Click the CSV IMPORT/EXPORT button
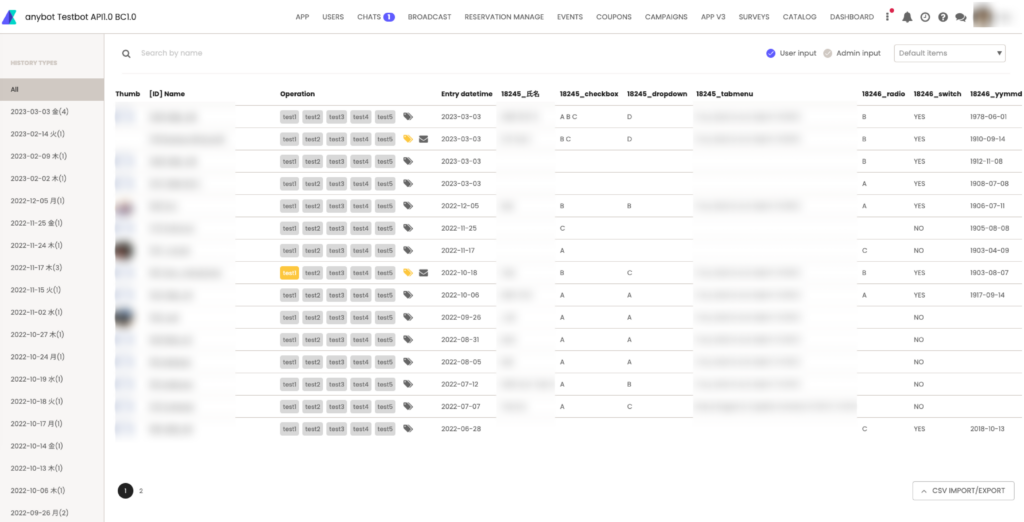 963,491
